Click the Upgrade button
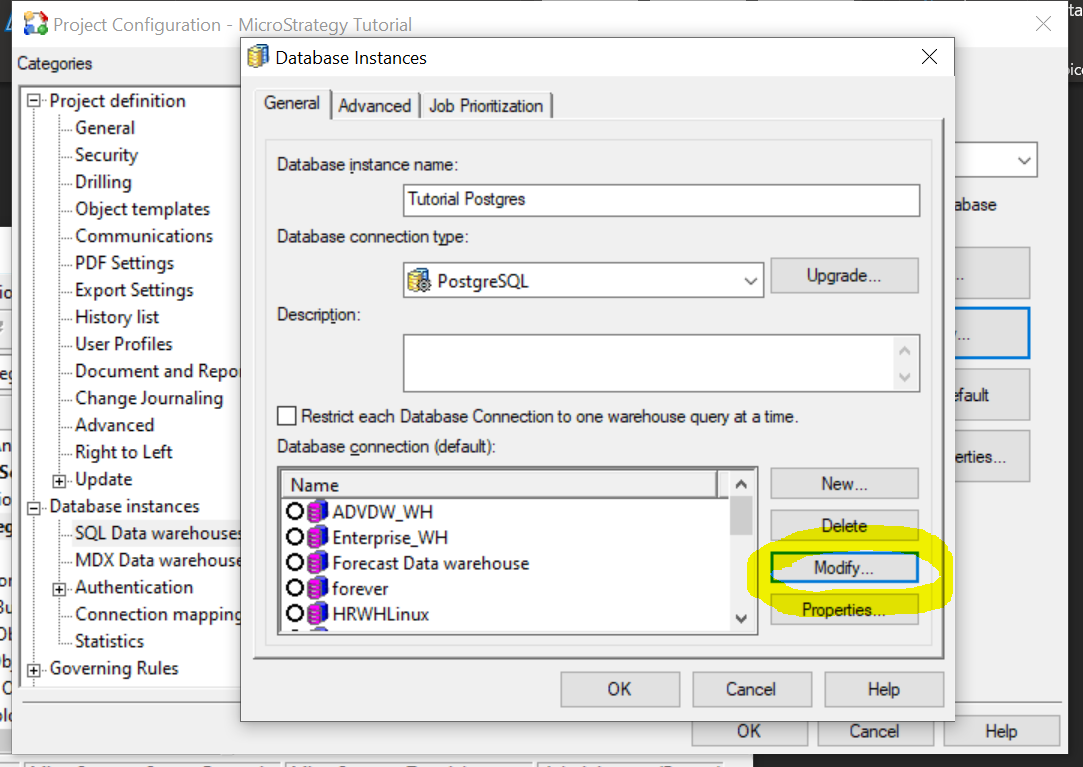The image size is (1083, 767). click(844, 275)
